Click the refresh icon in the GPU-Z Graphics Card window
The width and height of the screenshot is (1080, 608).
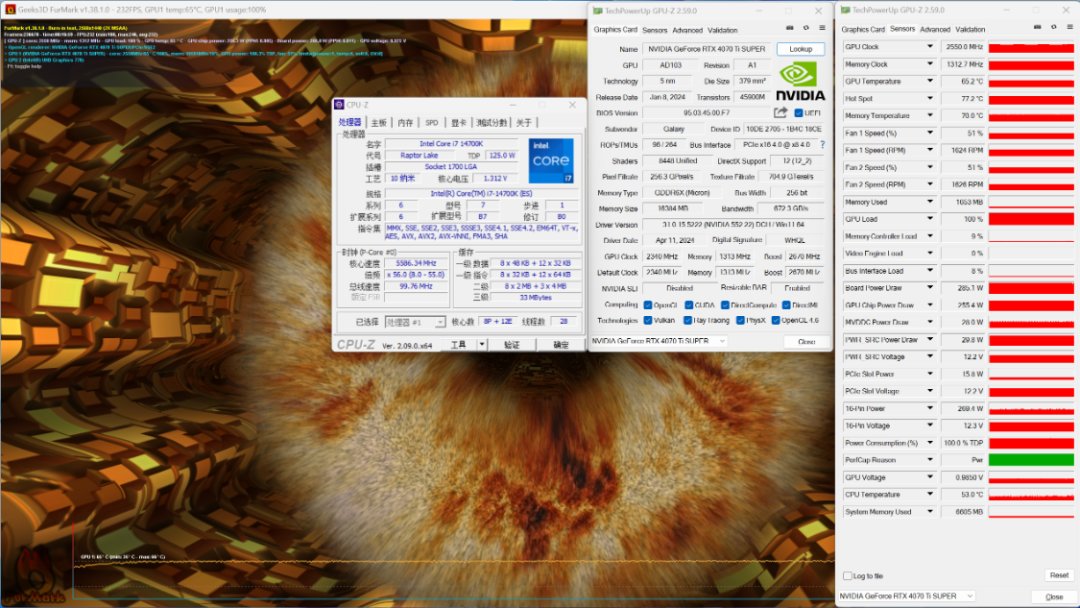pyautogui.click(x=806, y=28)
